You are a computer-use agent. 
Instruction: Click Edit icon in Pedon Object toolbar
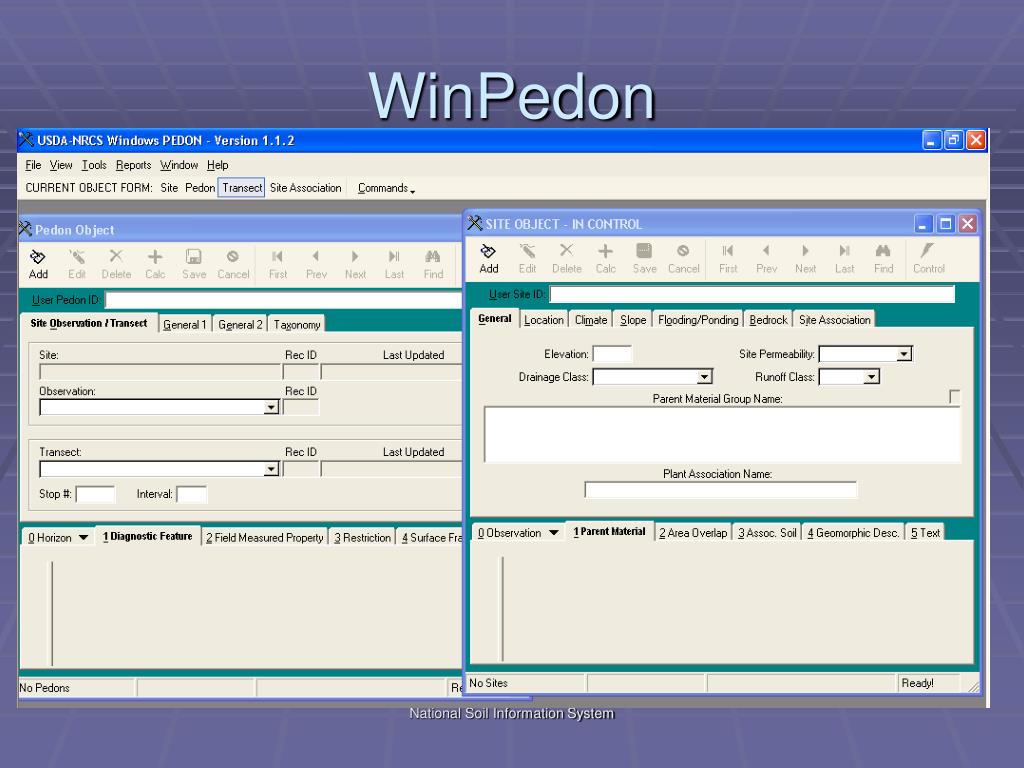[x=76, y=257]
